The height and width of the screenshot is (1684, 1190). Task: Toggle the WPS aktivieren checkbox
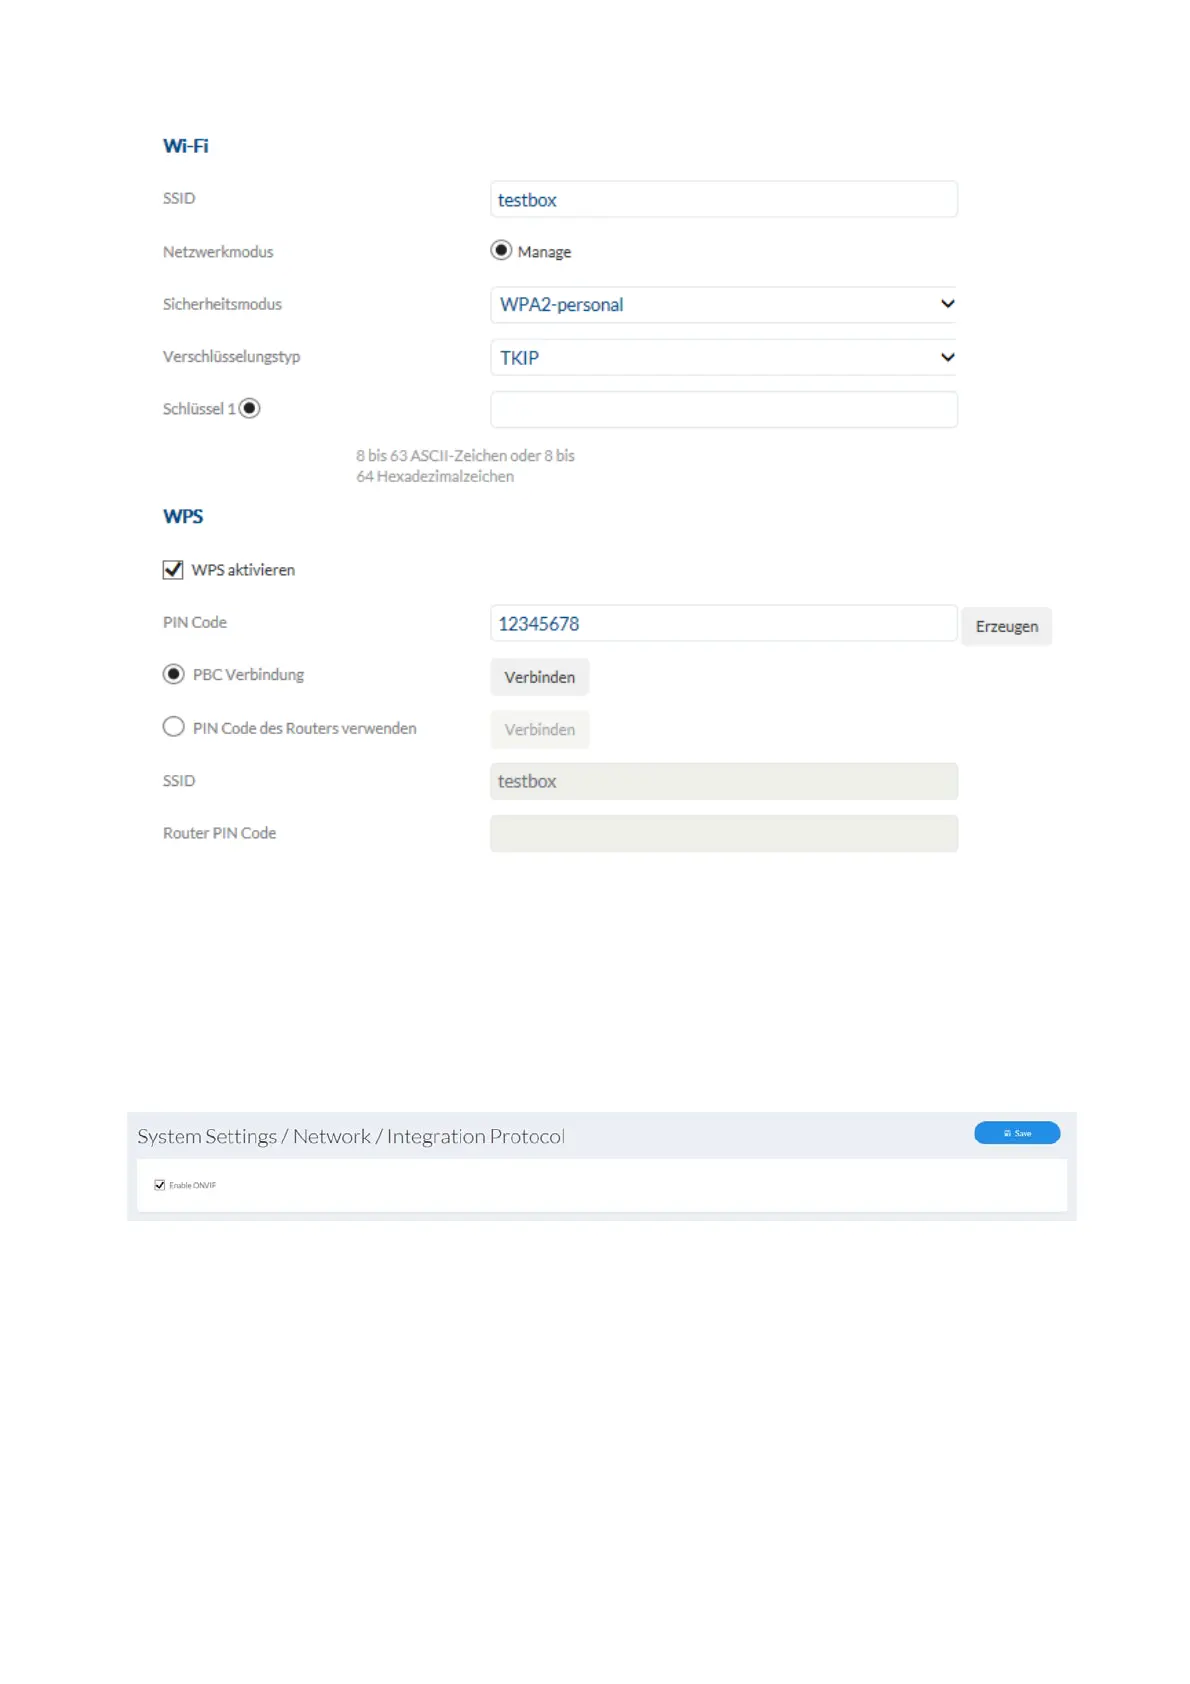173,570
